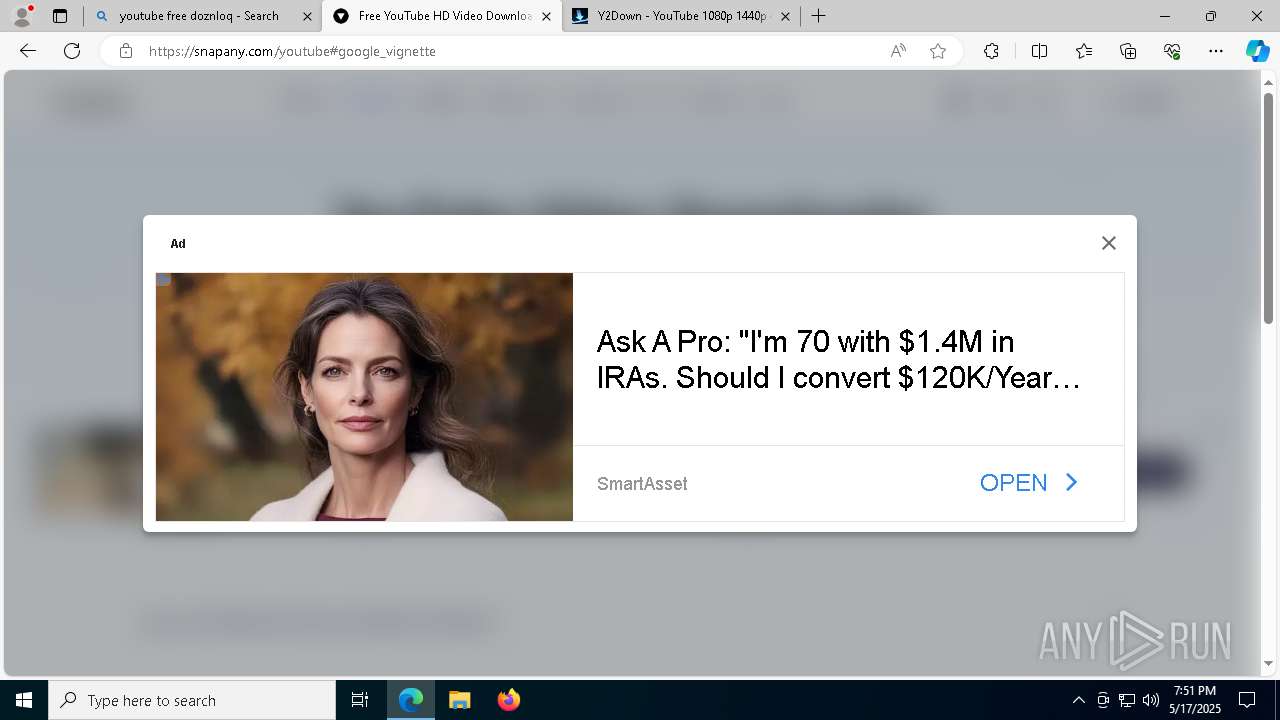
Task: Open the clock showing 7:51 PM
Action: (x=1196, y=700)
